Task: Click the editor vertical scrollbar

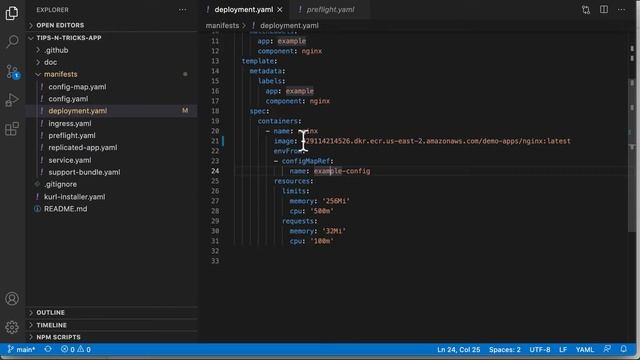Action: (x=632, y=155)
